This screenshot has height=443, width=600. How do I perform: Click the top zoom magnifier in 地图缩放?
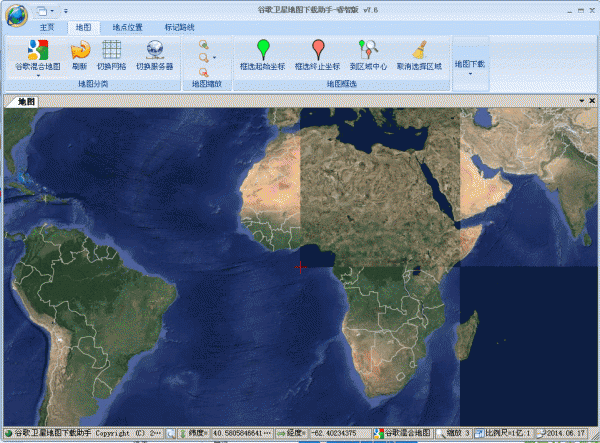coord(204,44)
